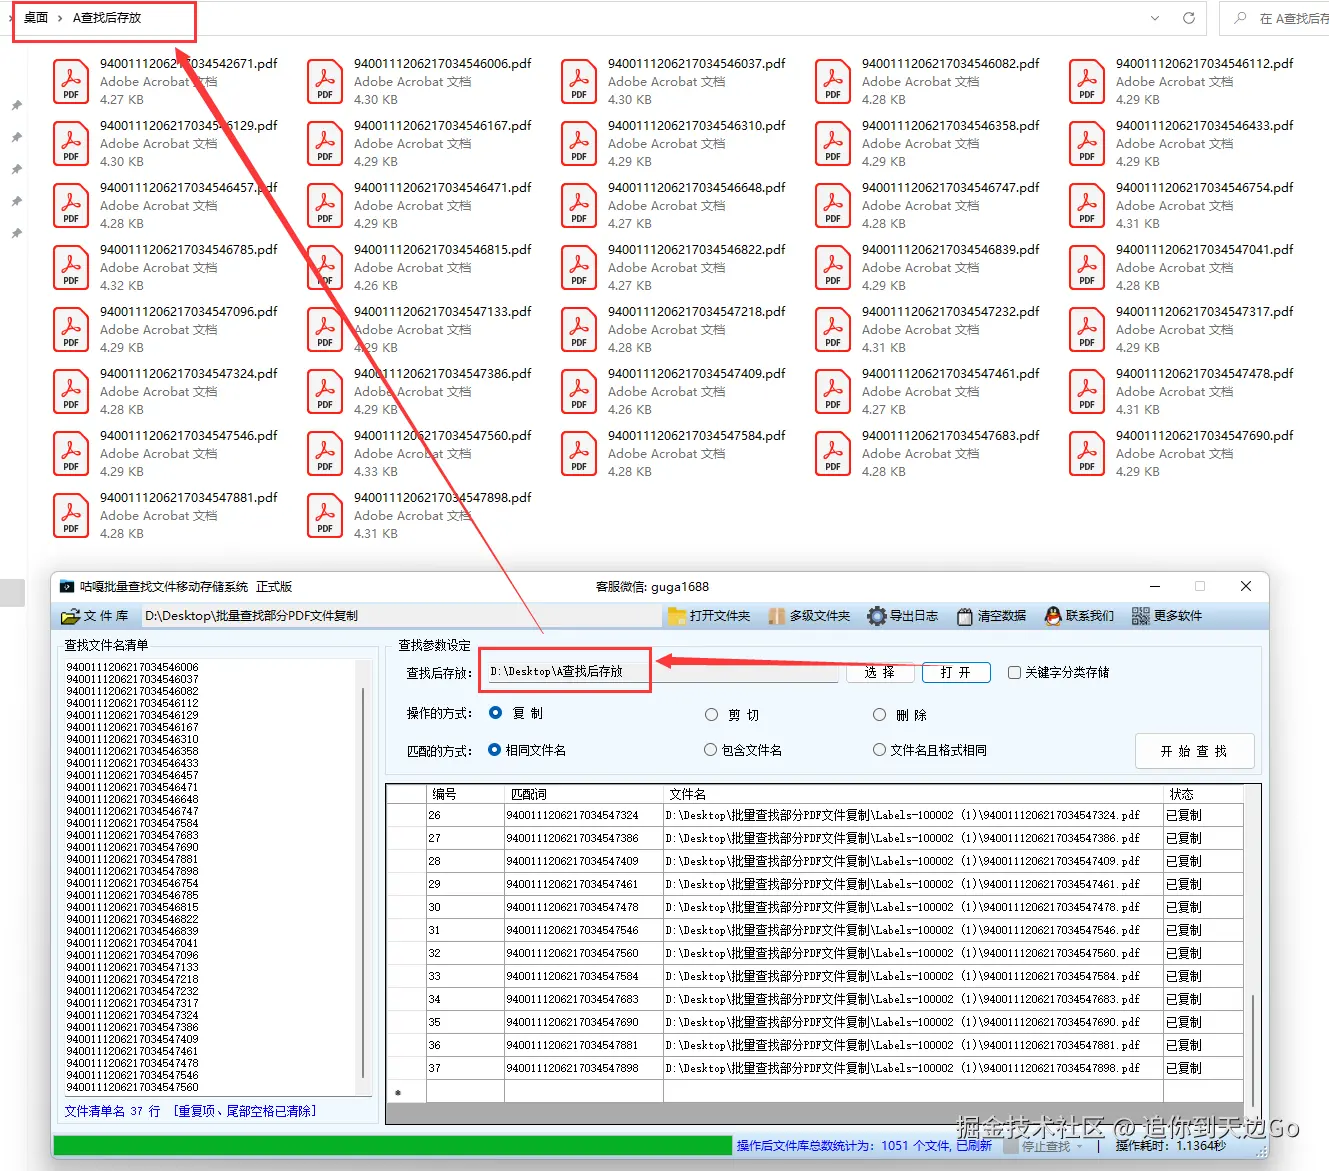This screenshot has height=1171, width=1329.
Task: Click Explorer refresh icon in address bar
Action: click(x=1189, y=18)
